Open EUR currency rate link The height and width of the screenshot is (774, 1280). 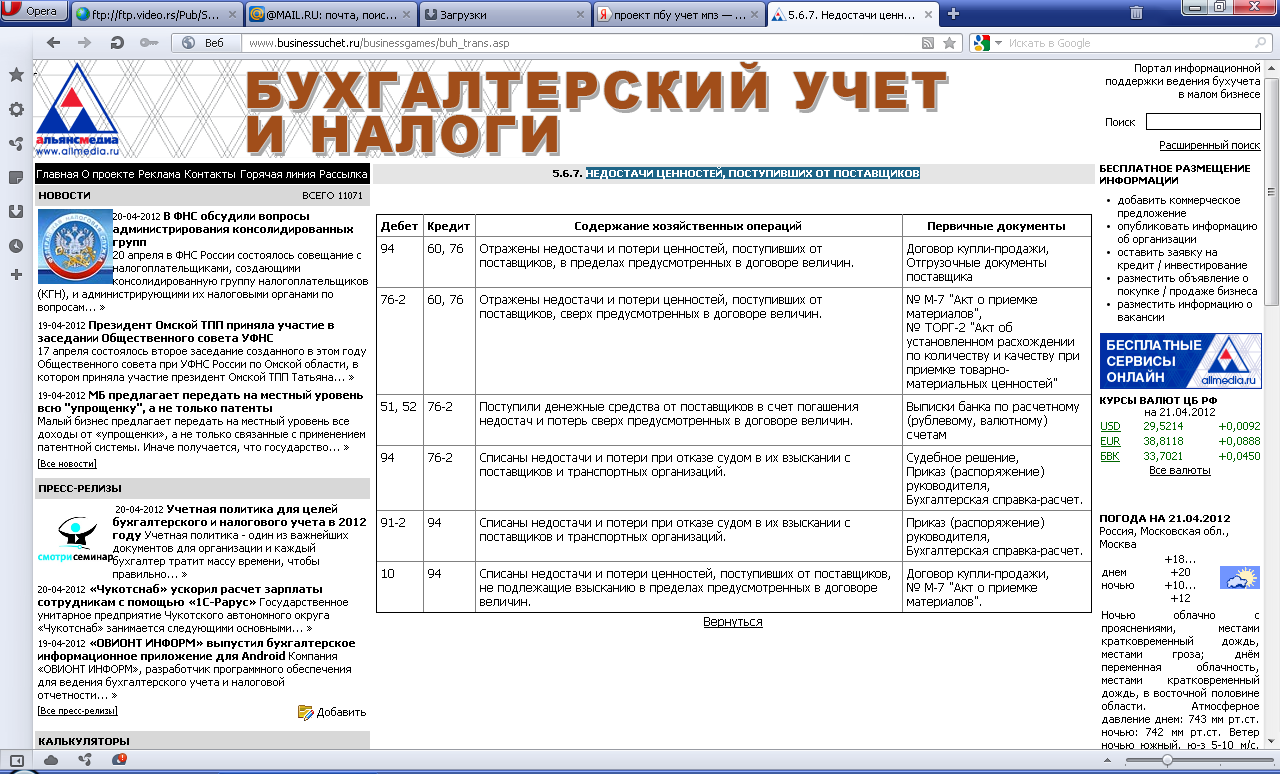pos(1110,441)
